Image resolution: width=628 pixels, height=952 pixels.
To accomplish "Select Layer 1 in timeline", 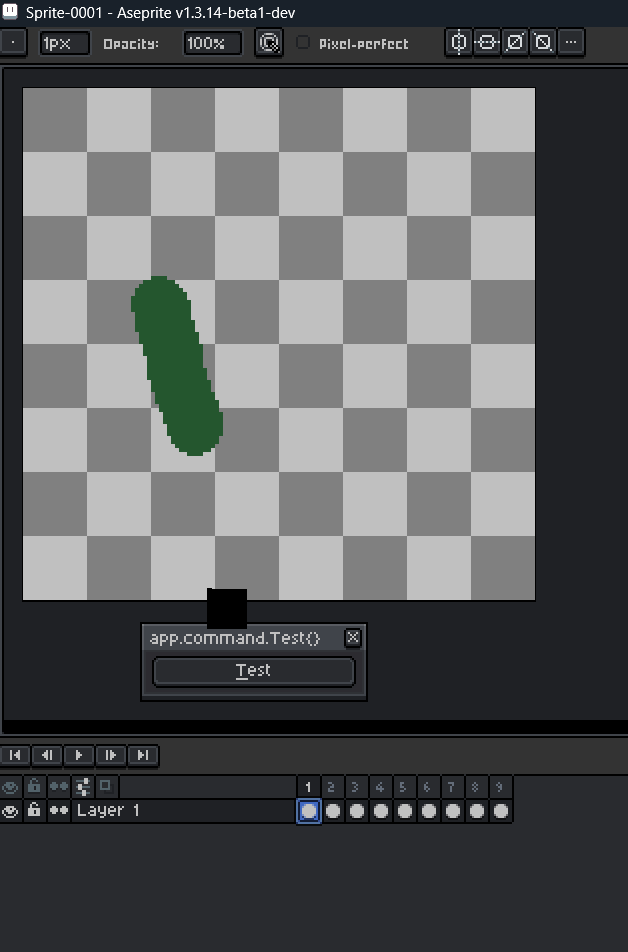I will click(183, 811).
